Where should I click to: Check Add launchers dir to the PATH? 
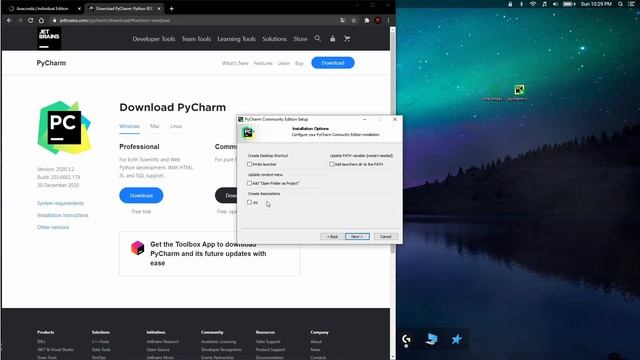(331, 164)
